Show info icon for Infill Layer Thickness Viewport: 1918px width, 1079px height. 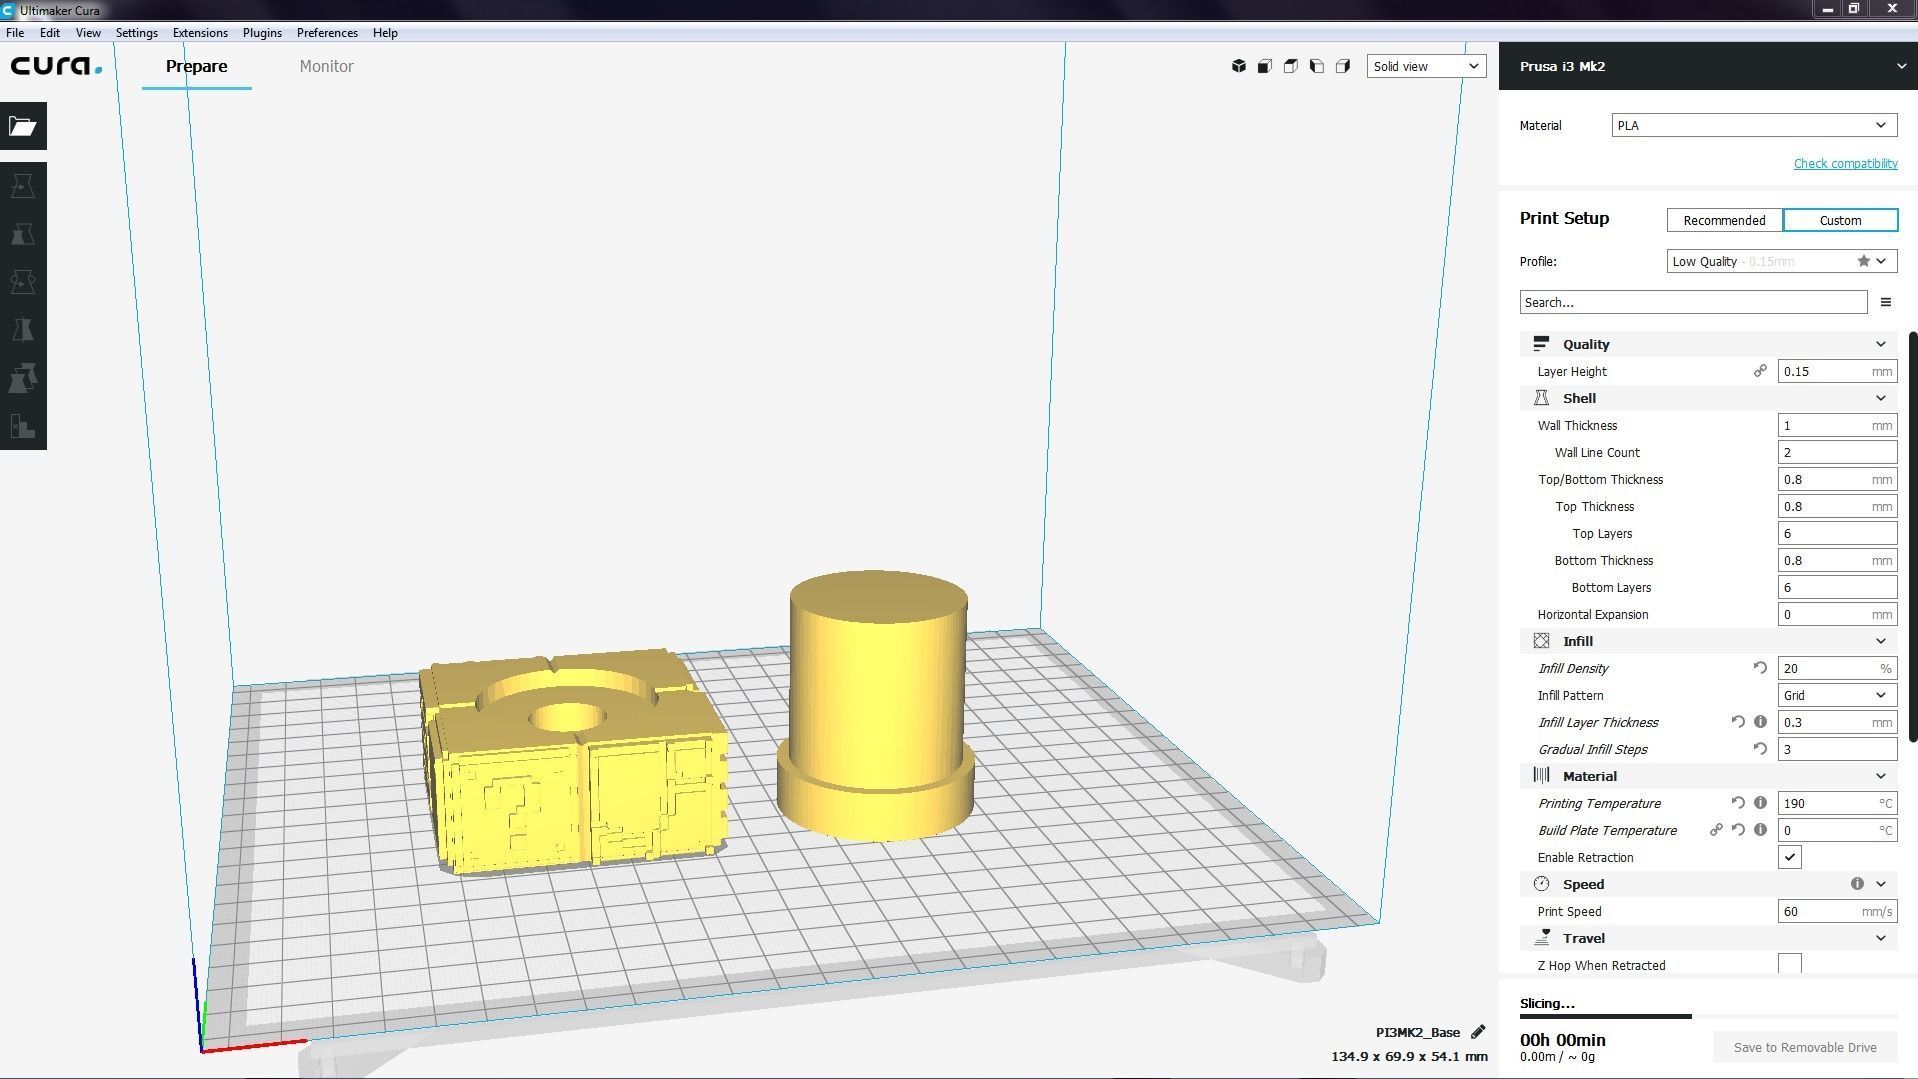pyautogui.click(x=1760, y=722)
